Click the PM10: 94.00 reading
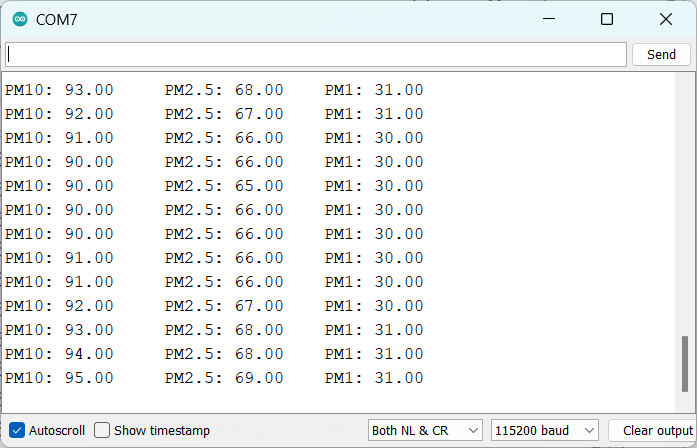 (x=59, y=354)
